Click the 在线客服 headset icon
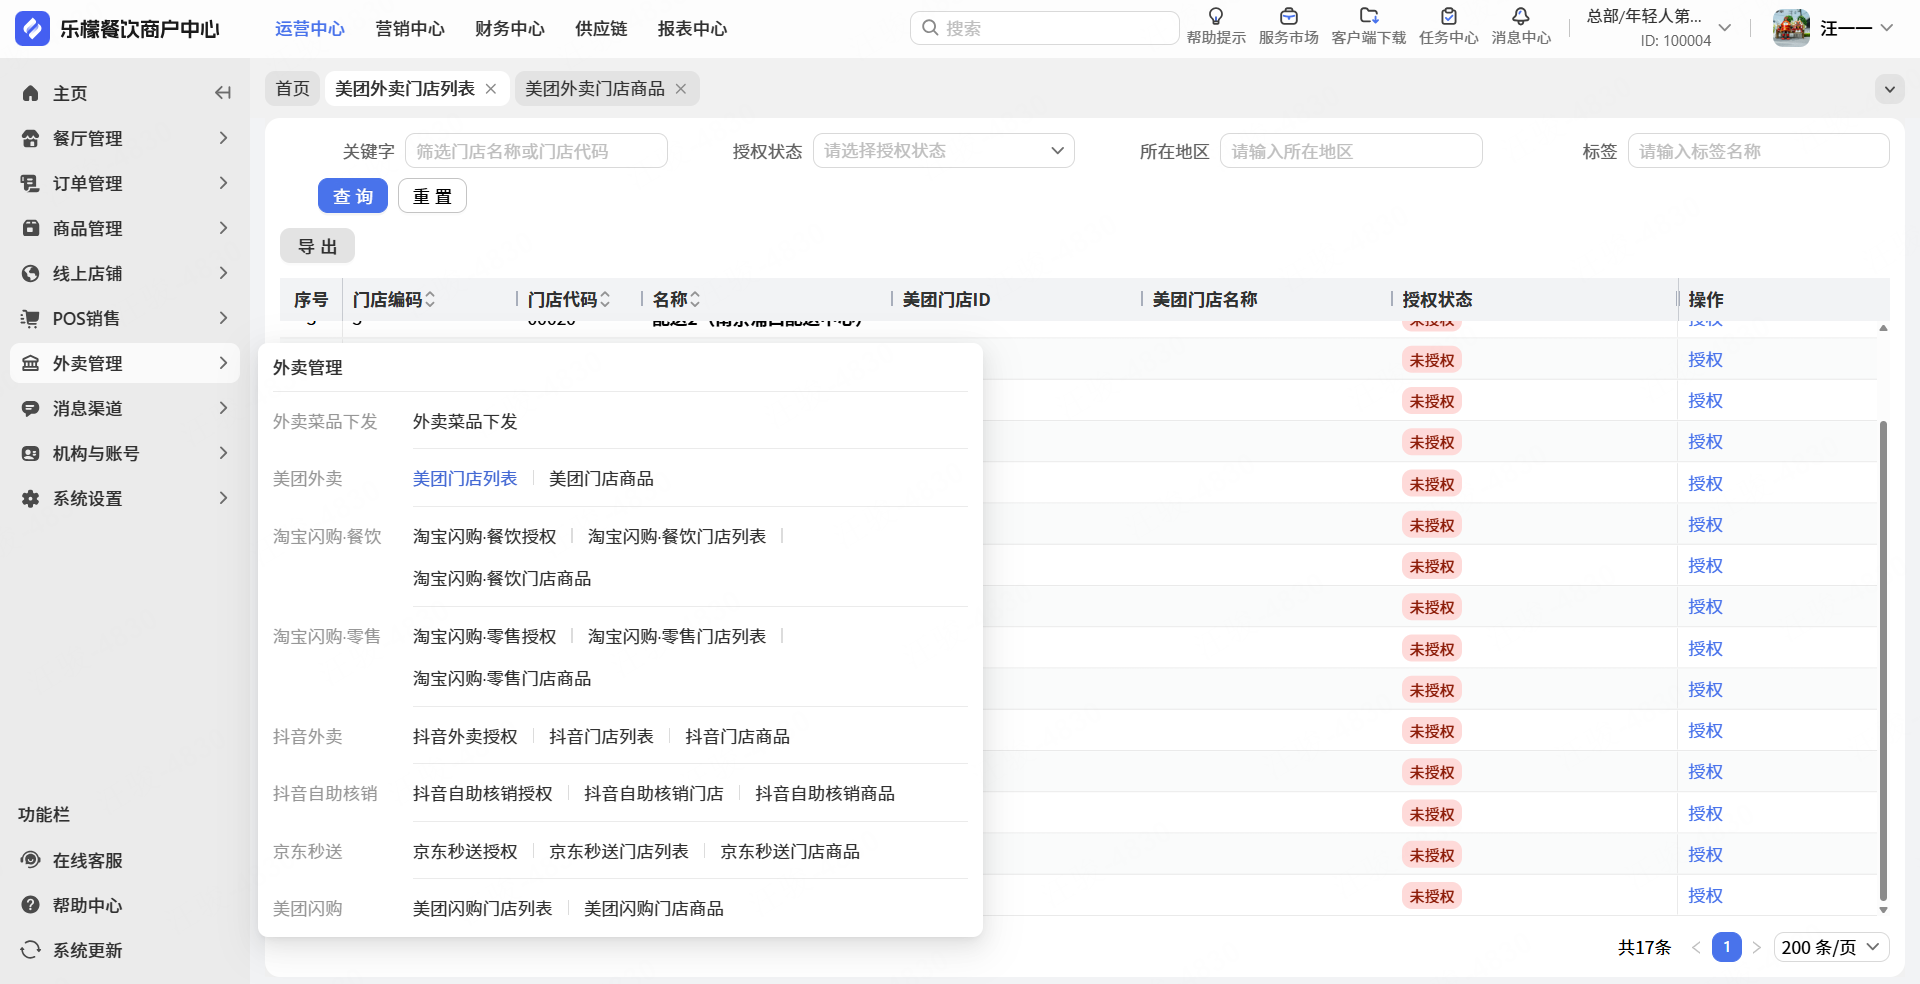This screenshot has height=984, width=1920. (31, 860)
